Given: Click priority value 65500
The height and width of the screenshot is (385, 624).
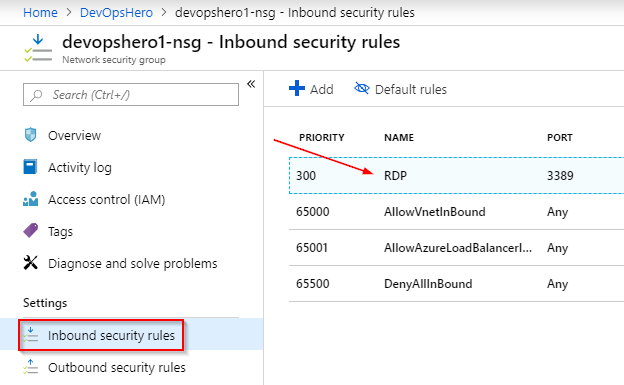Looking at the screenshot, I should pos(312,284).
